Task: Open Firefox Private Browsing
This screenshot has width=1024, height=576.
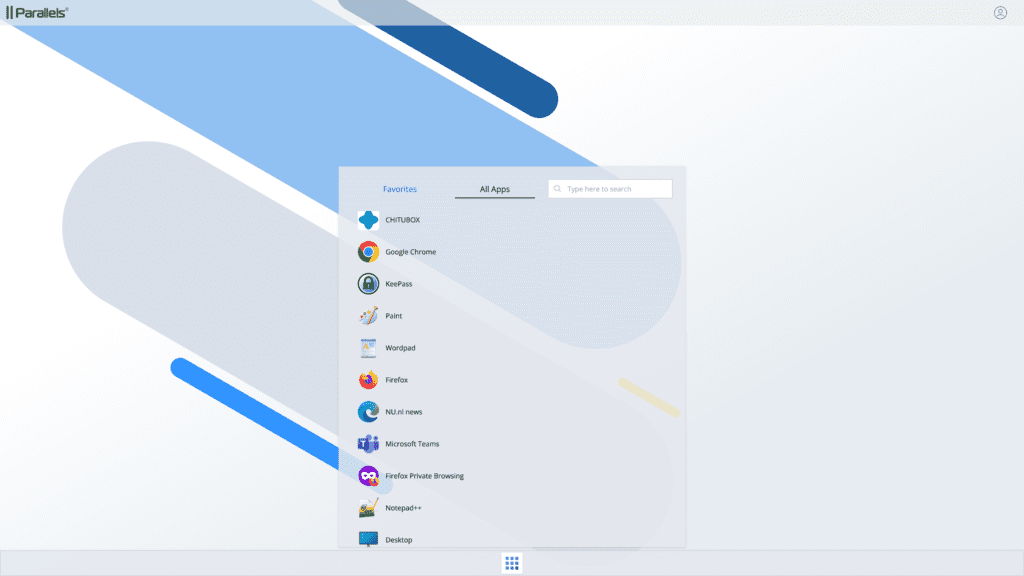Action: (423, 475)
